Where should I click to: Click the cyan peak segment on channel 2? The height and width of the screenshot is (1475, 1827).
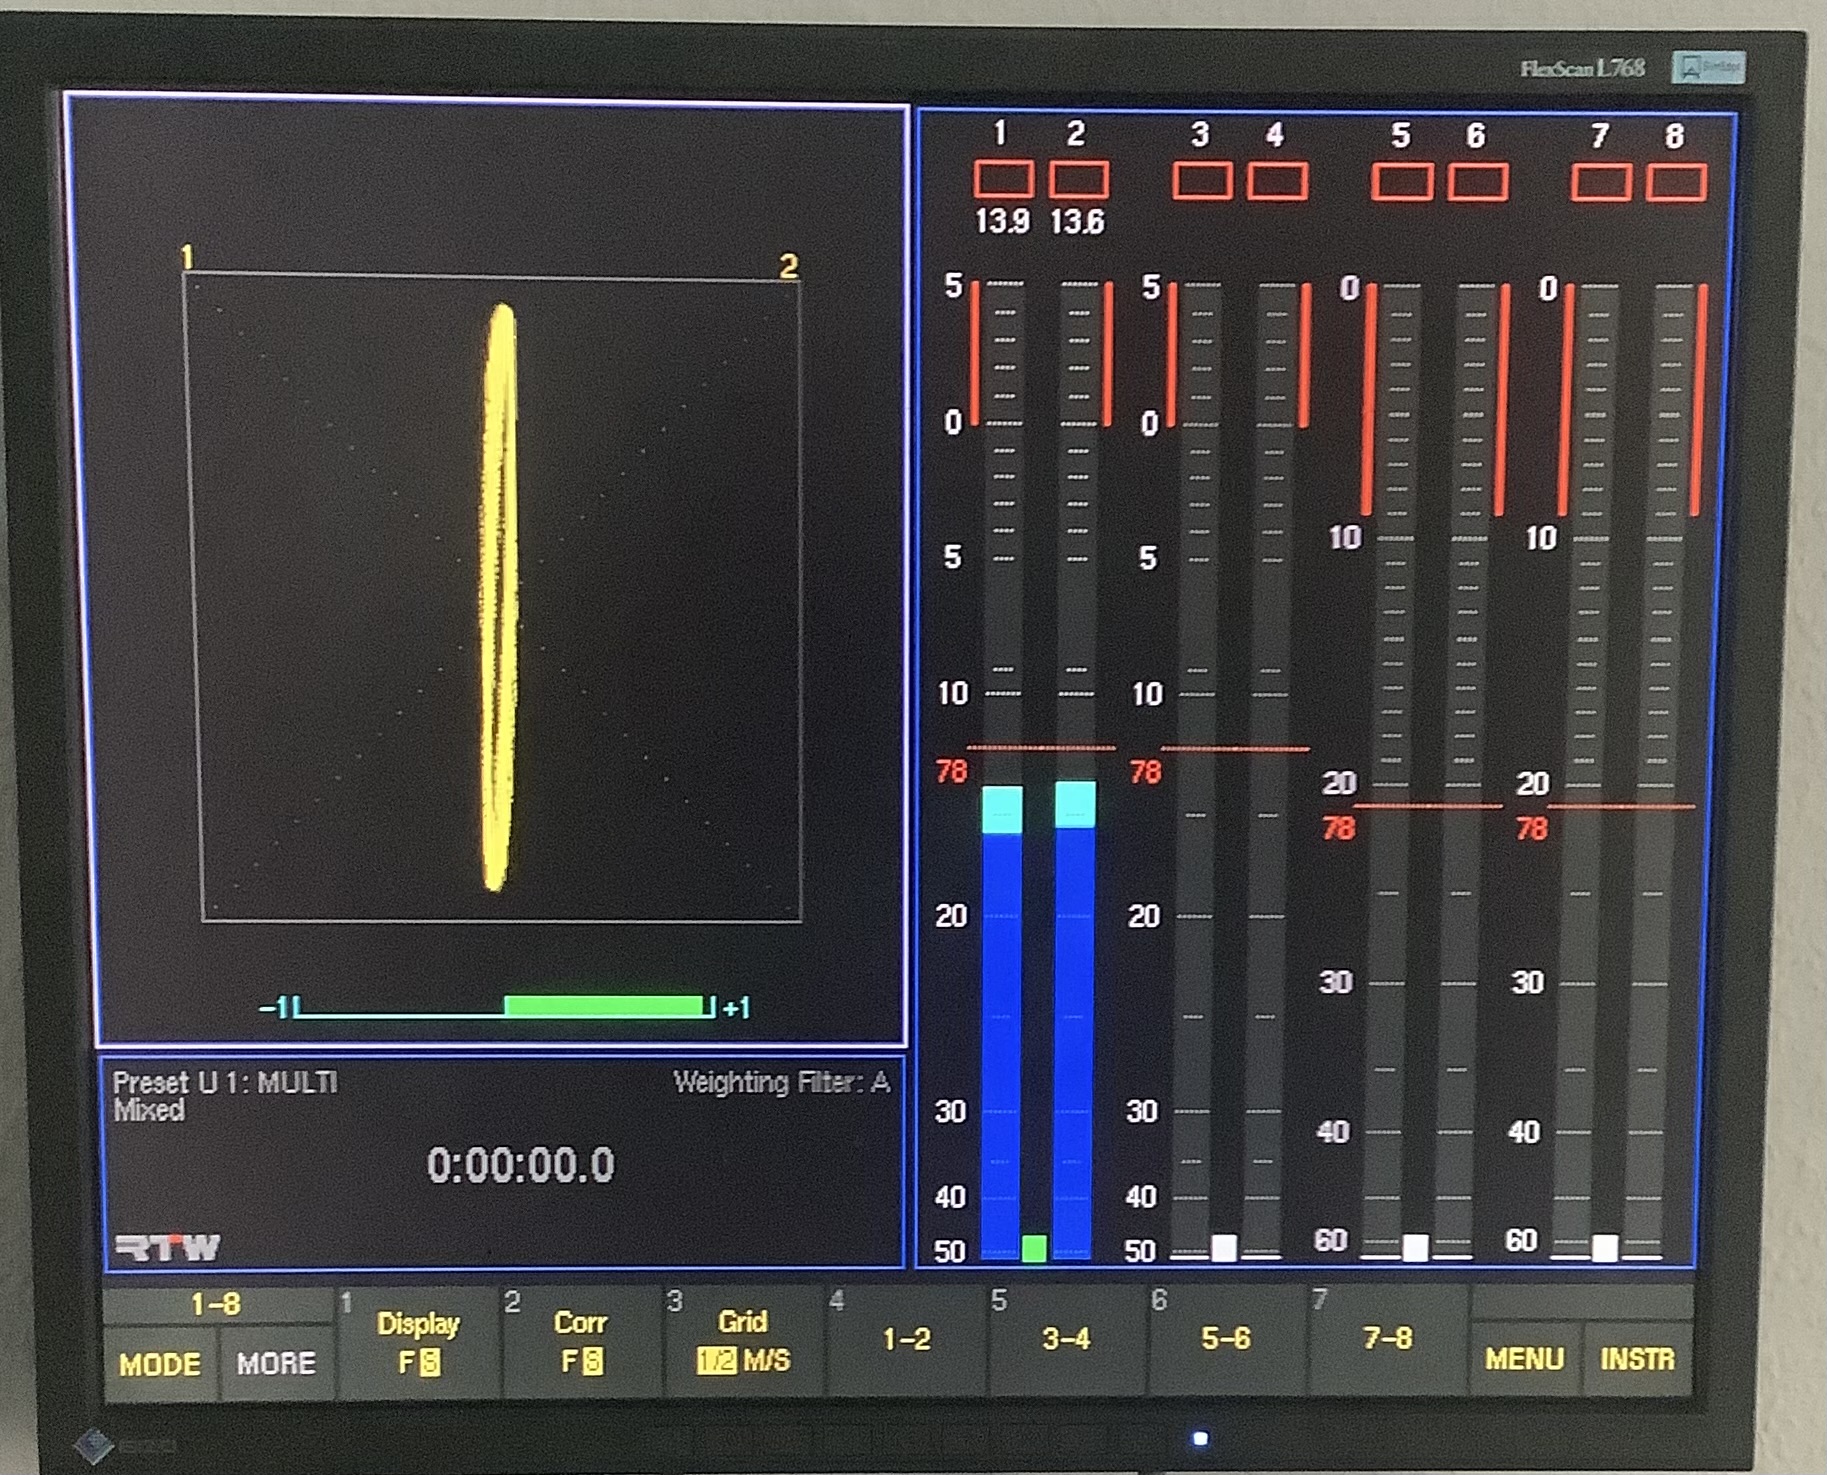click(1075, 804)
